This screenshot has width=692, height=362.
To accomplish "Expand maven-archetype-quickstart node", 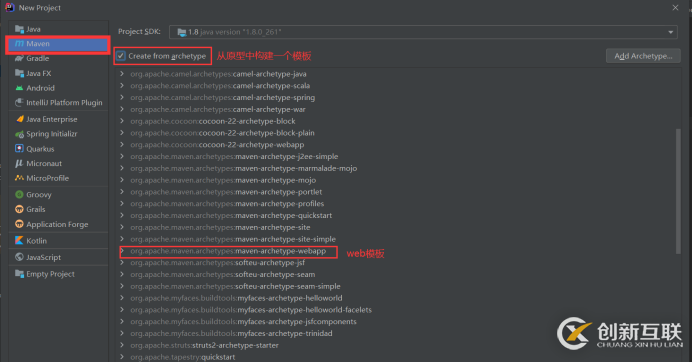I will tap(122, 215).
